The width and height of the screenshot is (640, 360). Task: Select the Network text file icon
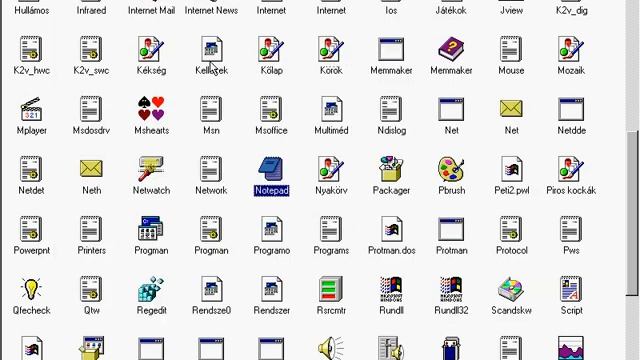pos(211,169)
